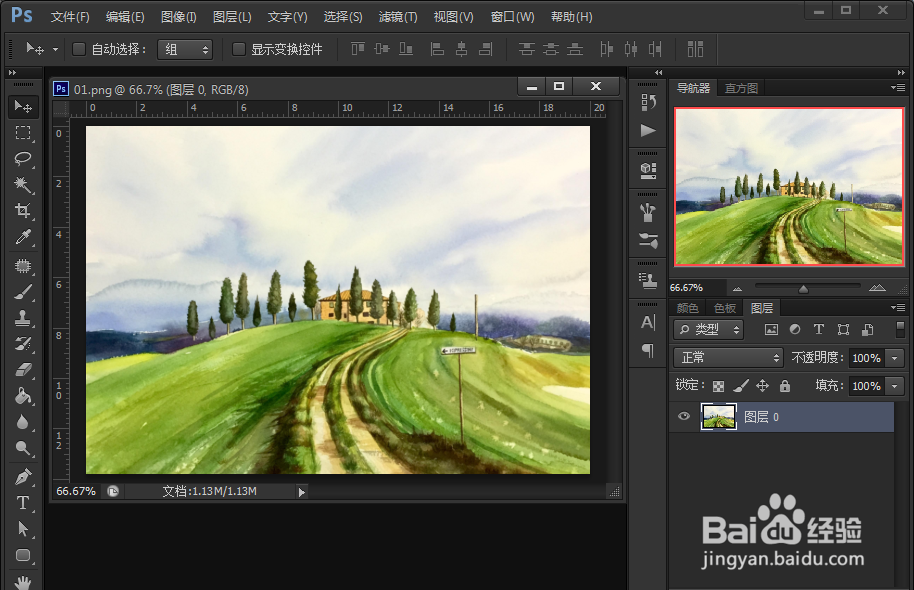Click align left edges icon
Screen dimensions: 914x590
pyautogui.click(x=437, y=49)
